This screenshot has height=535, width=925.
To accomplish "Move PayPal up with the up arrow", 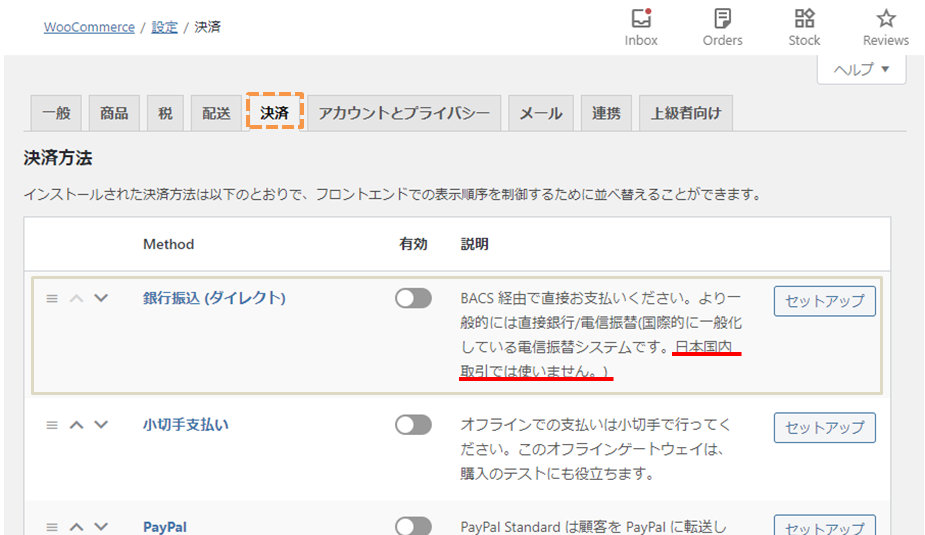I will coord(77,527).
